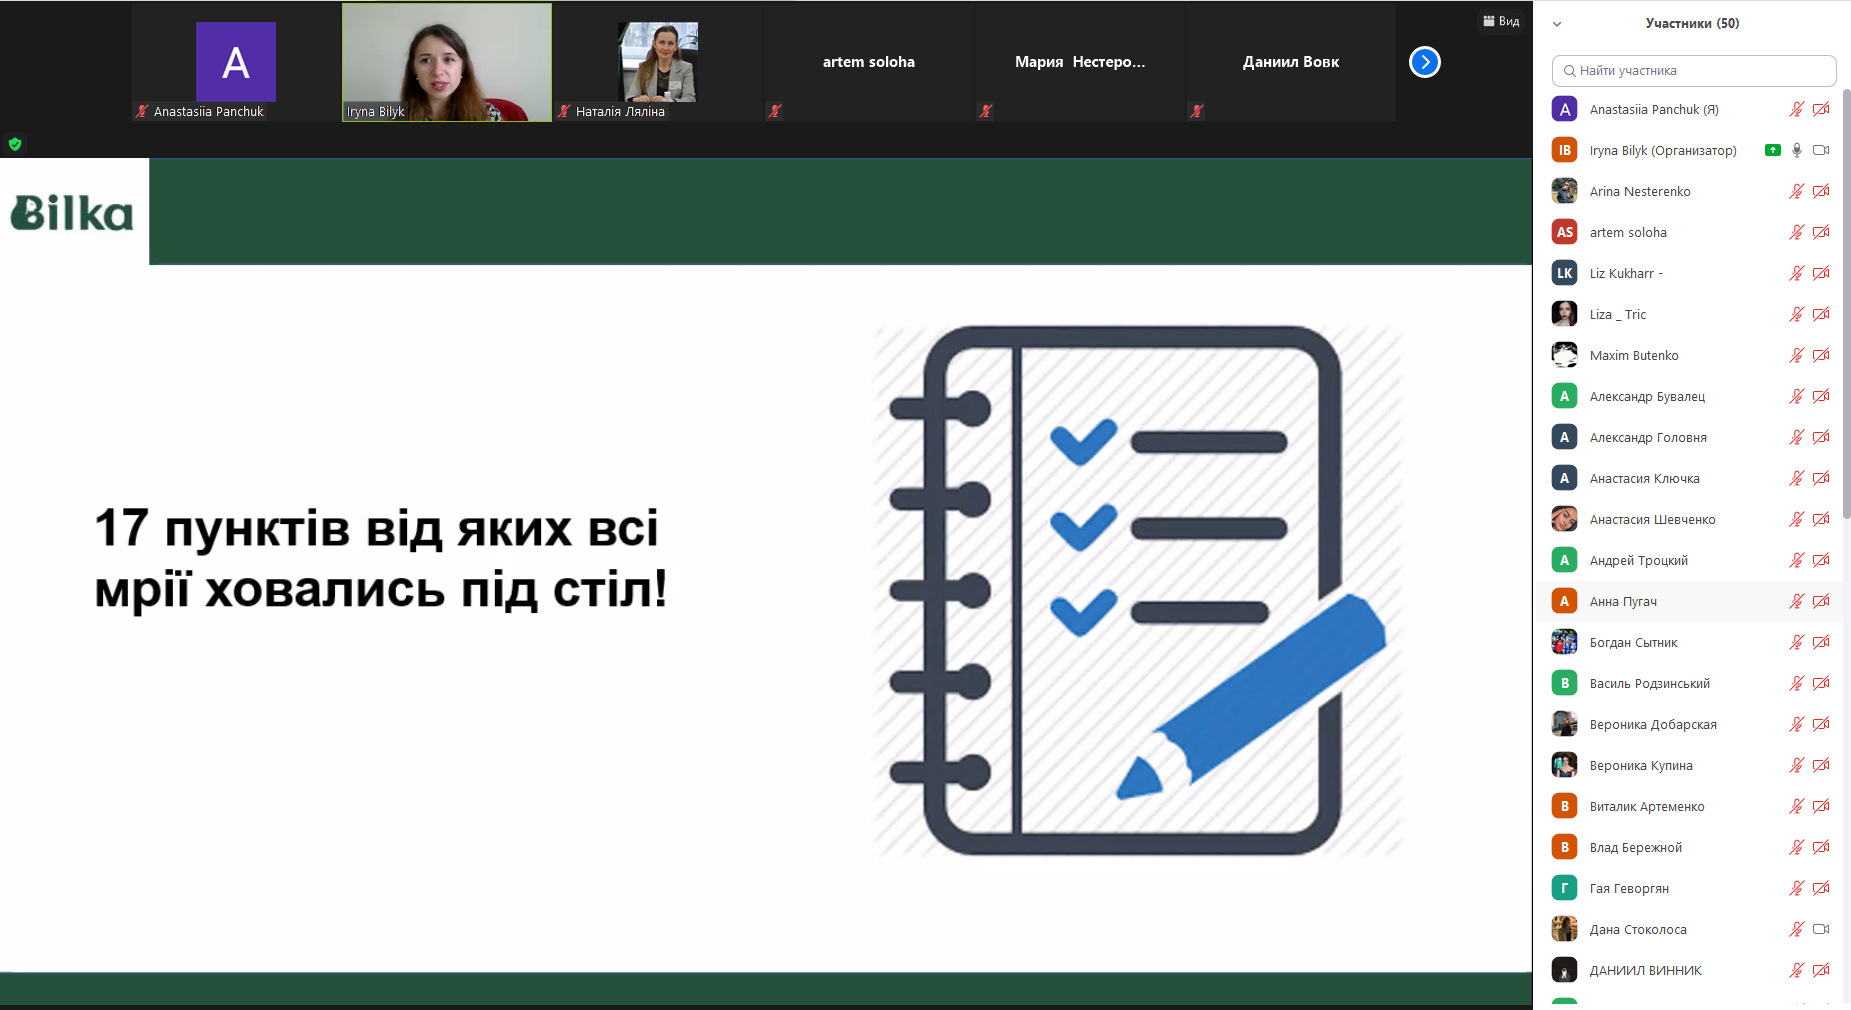
Task: Toggle muted microphone for Anastasiia Panchuk (Я)
Action: (x=1797, y=109)
